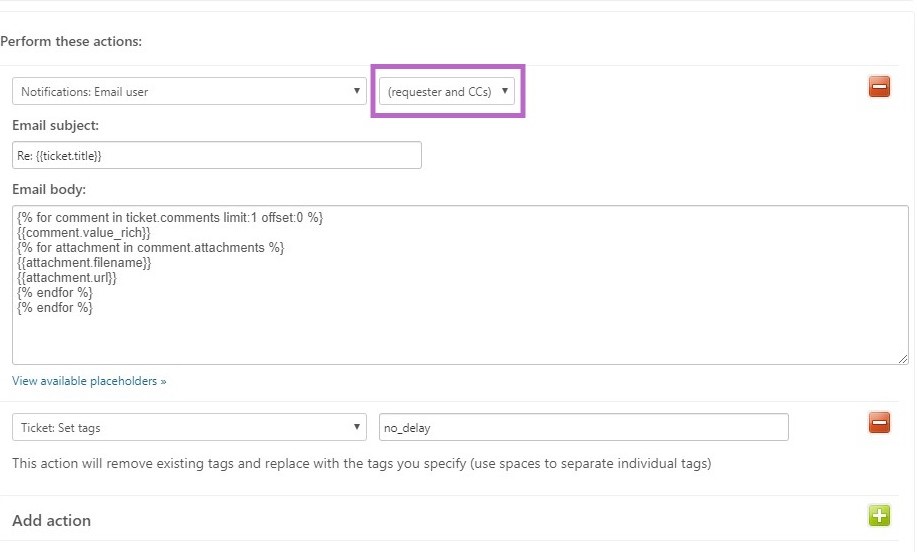Click the tag replacement help text
The image size is (917, 552).
pos(361,464)
